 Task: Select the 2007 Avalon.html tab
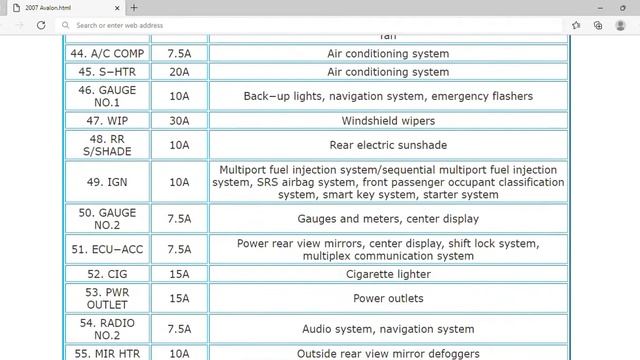(65, 8)
